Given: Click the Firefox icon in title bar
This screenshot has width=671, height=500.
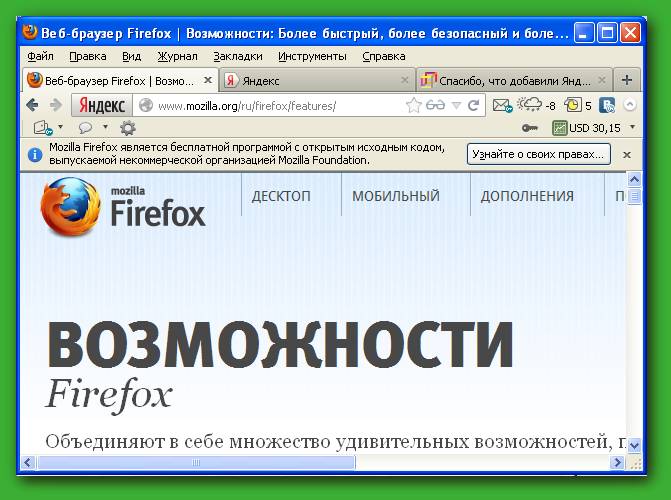Looking at the screenshot, I should click(30, 32).
